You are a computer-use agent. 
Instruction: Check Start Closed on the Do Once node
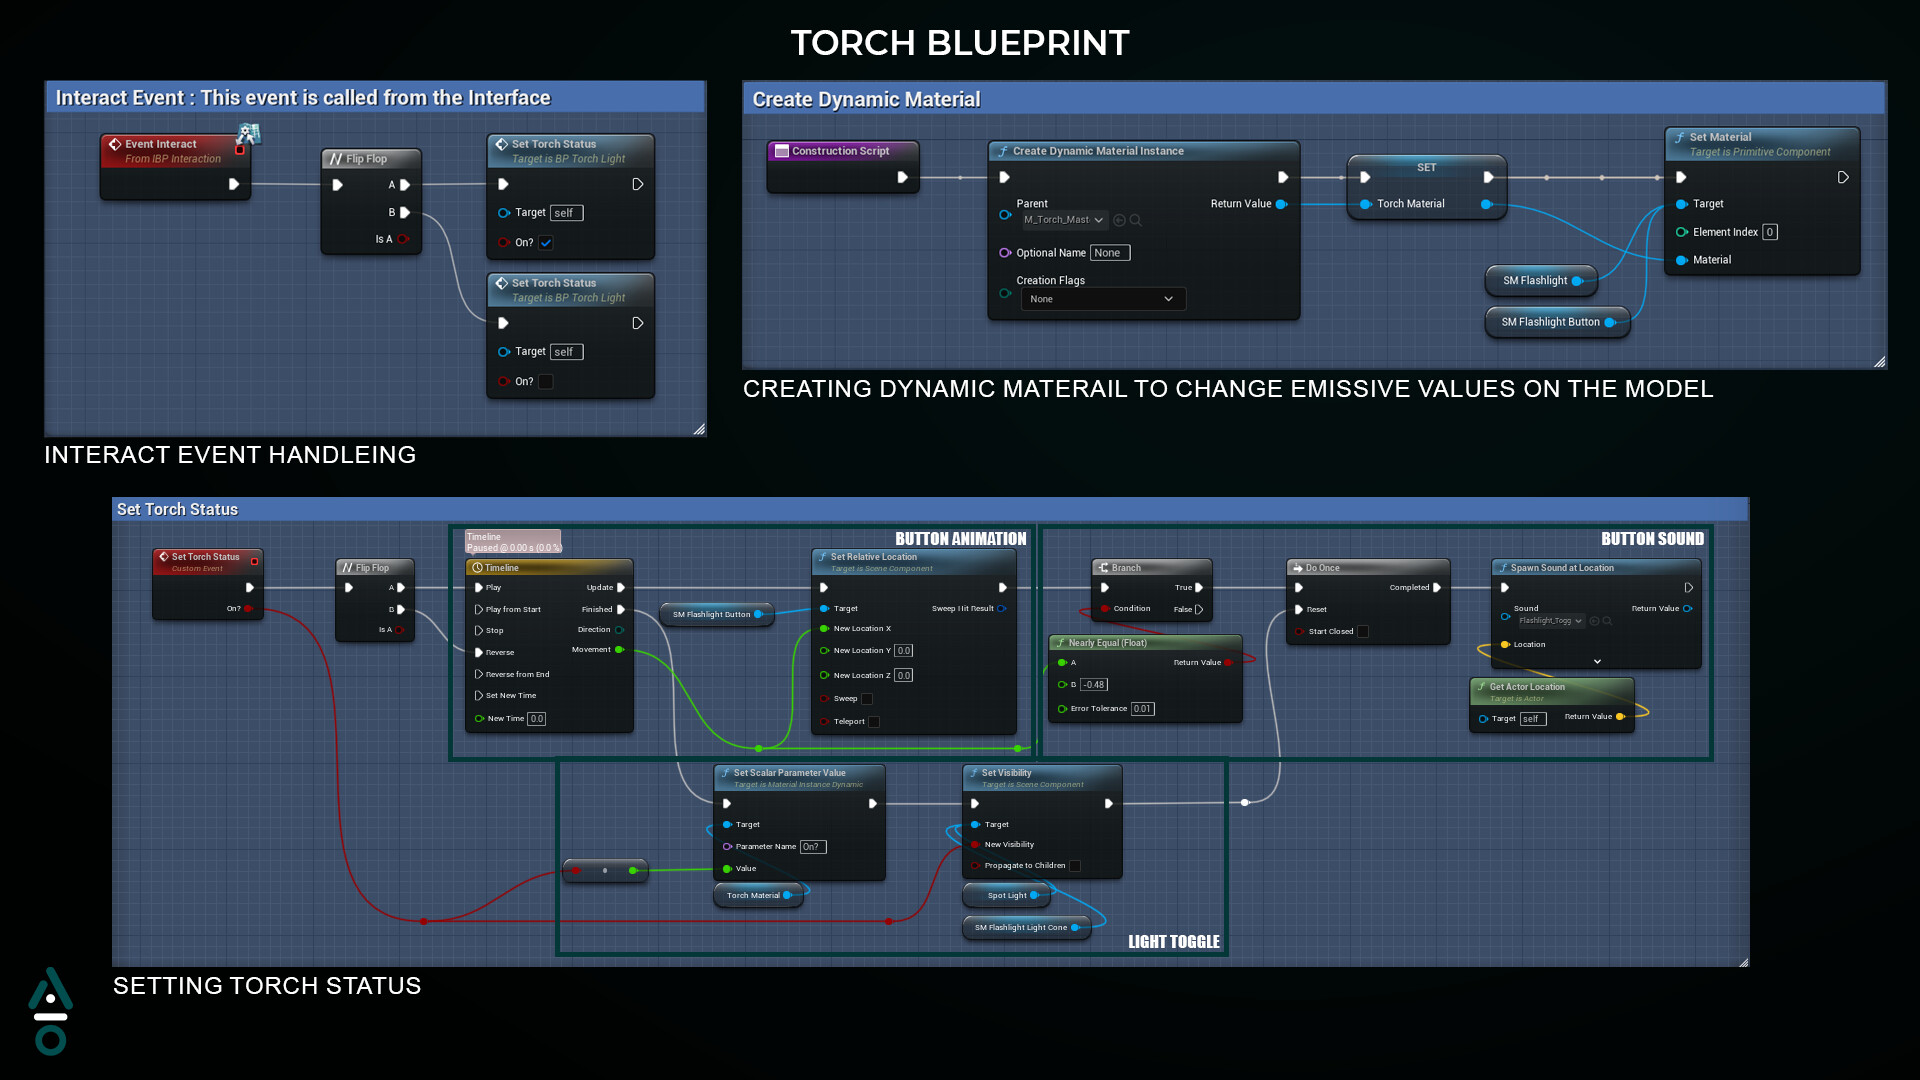pos(1363,632)
